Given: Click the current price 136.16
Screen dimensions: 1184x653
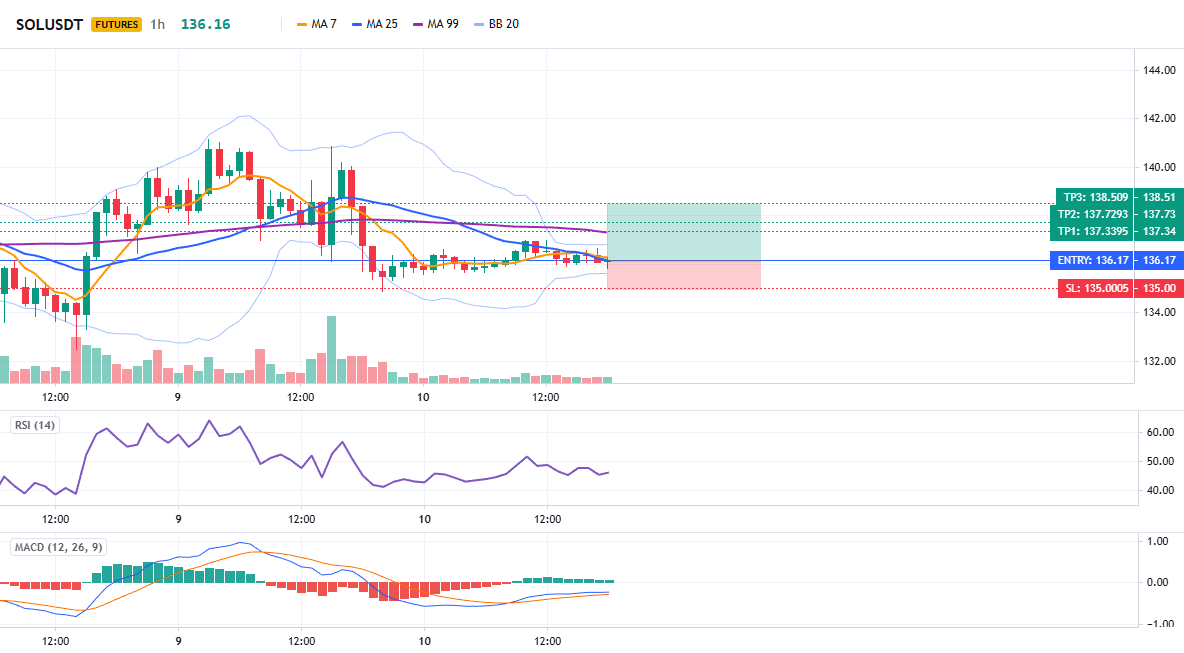Looking at the screenshot, I should point(205,24).
